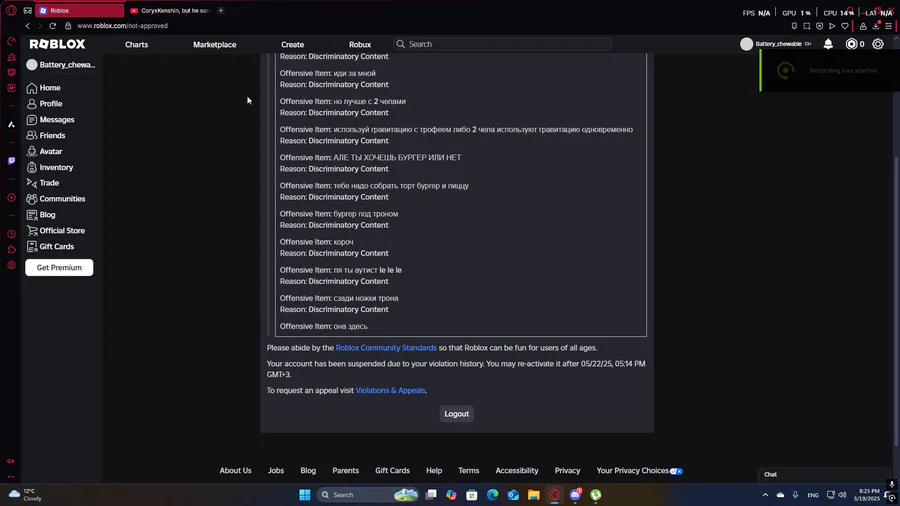Viewport: 900px width, 506px height.
Task: Open the Accessibility footer link
Action: 517,470
